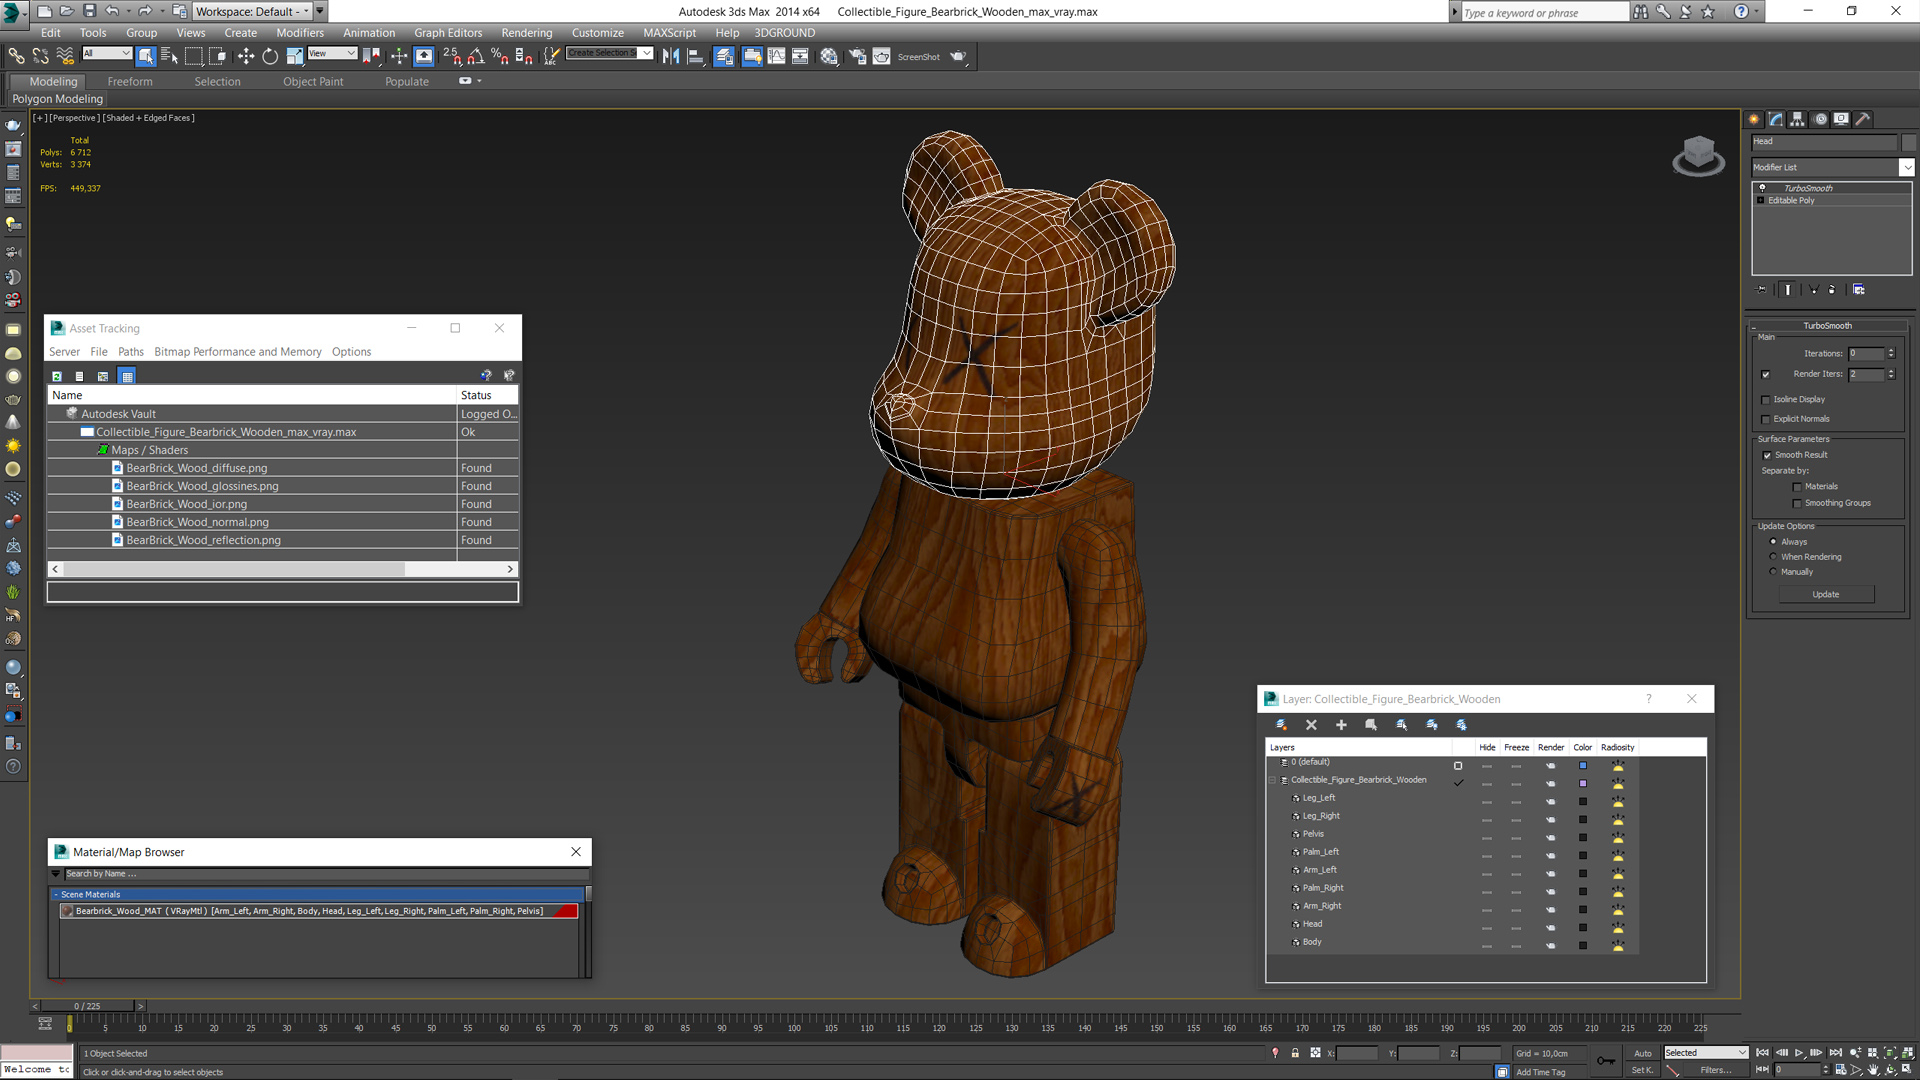The width and height of the screenshot is (1920, 1080).
Task: Select the Move transform tool
Action: 246,56
